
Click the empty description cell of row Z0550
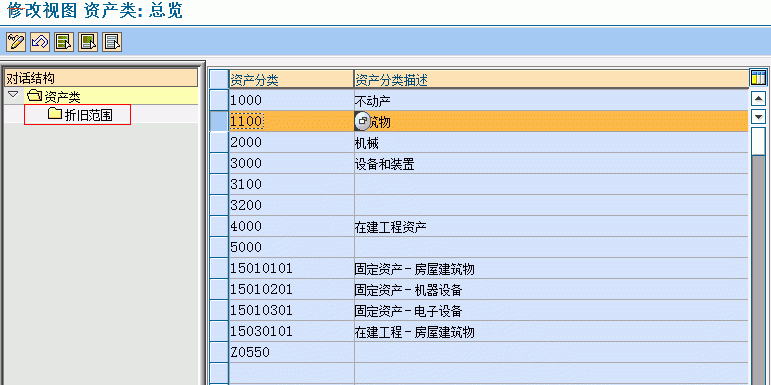point(551,352)
